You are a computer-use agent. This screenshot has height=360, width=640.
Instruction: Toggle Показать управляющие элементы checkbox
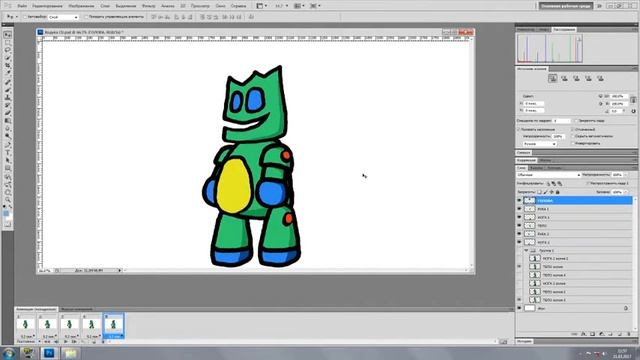point(86,17)
